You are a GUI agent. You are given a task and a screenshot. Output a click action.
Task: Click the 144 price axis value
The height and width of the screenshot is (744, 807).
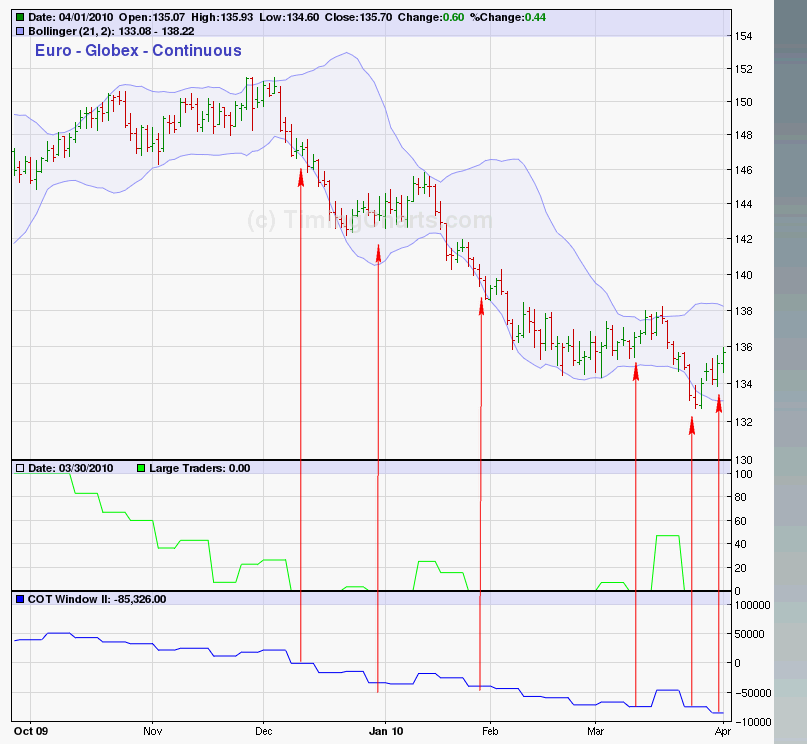pyautogui.click(x=743, y=204)
